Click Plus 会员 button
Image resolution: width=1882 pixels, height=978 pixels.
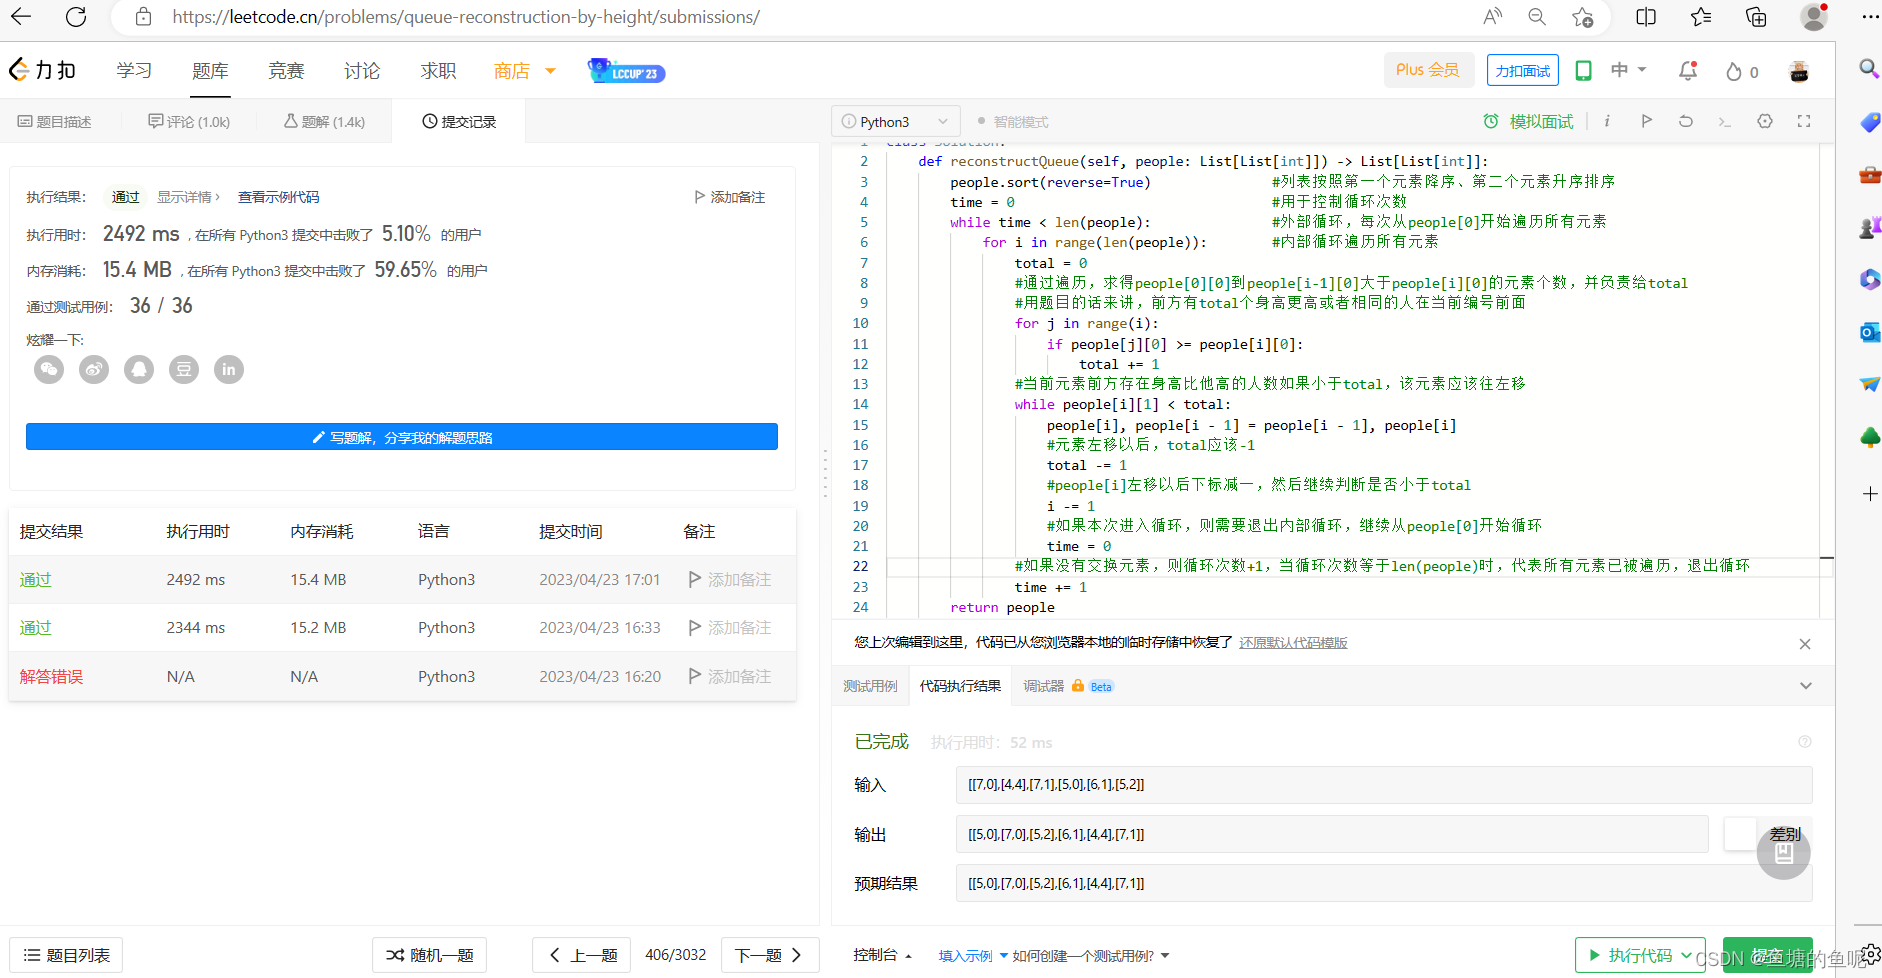(x=1428, y=70)
